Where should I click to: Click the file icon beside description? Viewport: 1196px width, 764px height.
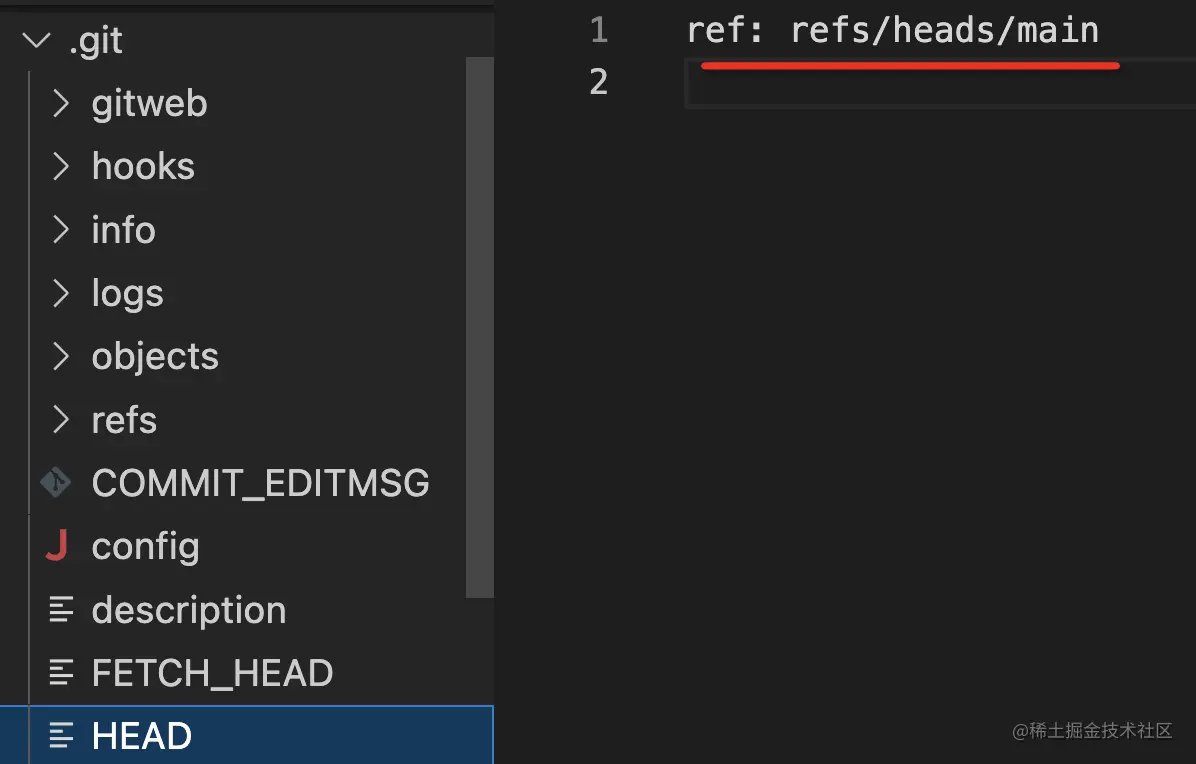point(62,610)
